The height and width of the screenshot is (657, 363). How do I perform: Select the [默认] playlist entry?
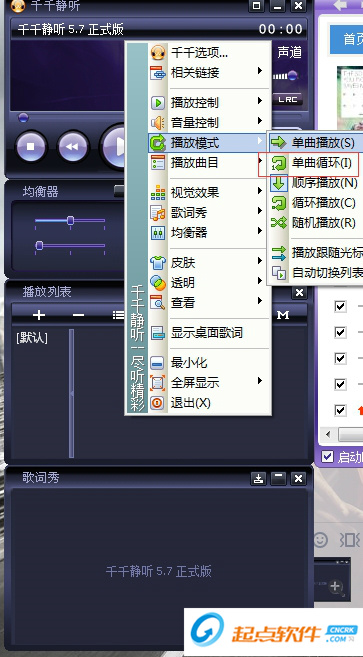pos(32,338)
